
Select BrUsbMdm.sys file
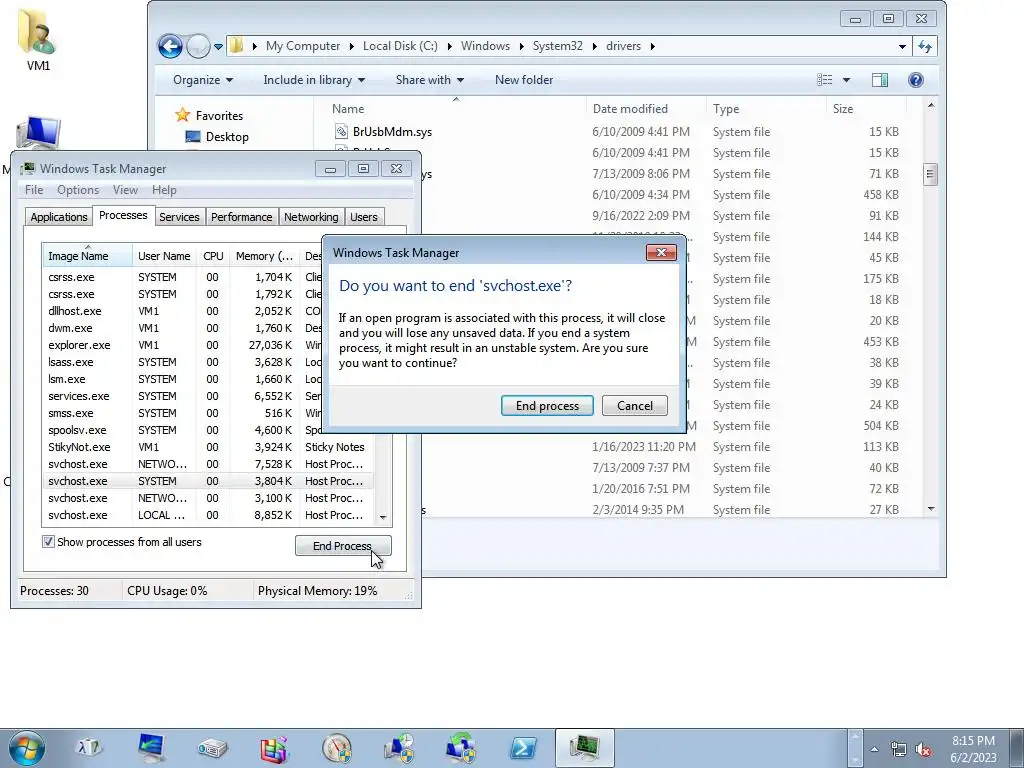click(x=392, y=131)
